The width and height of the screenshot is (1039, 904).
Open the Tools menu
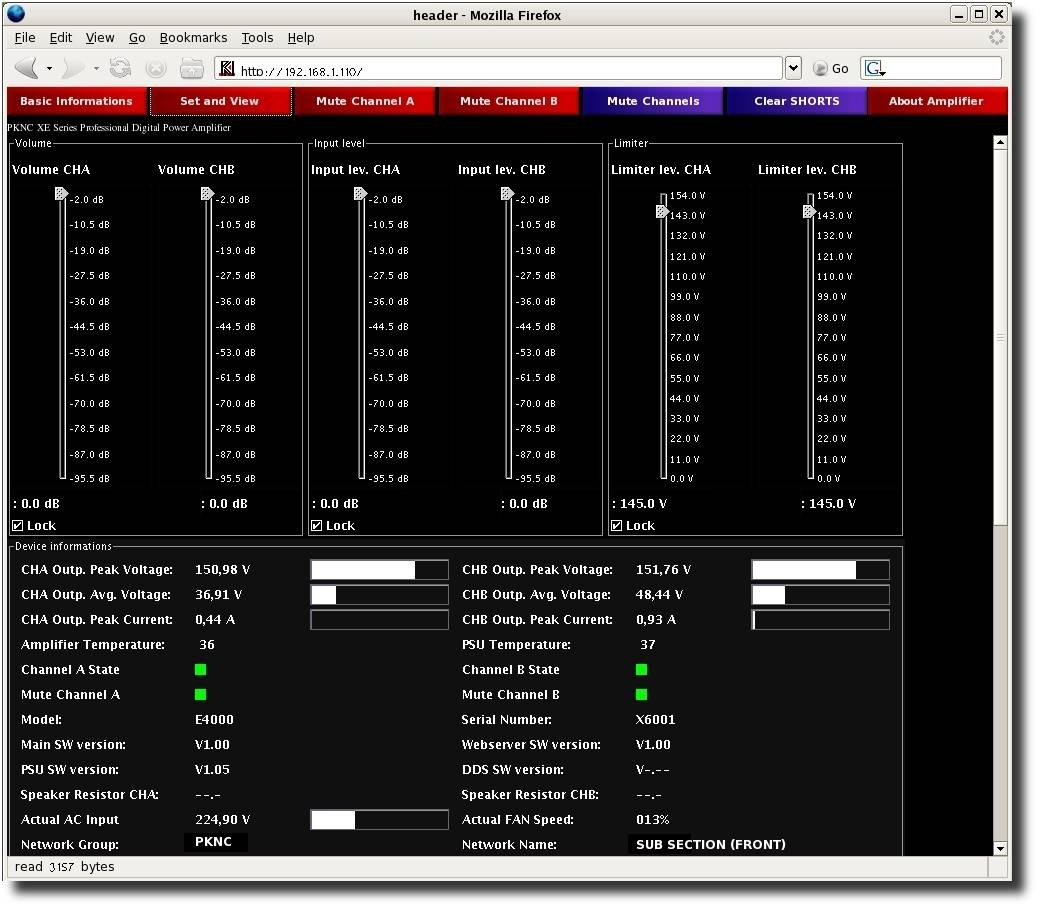click(x=257, y=38)
